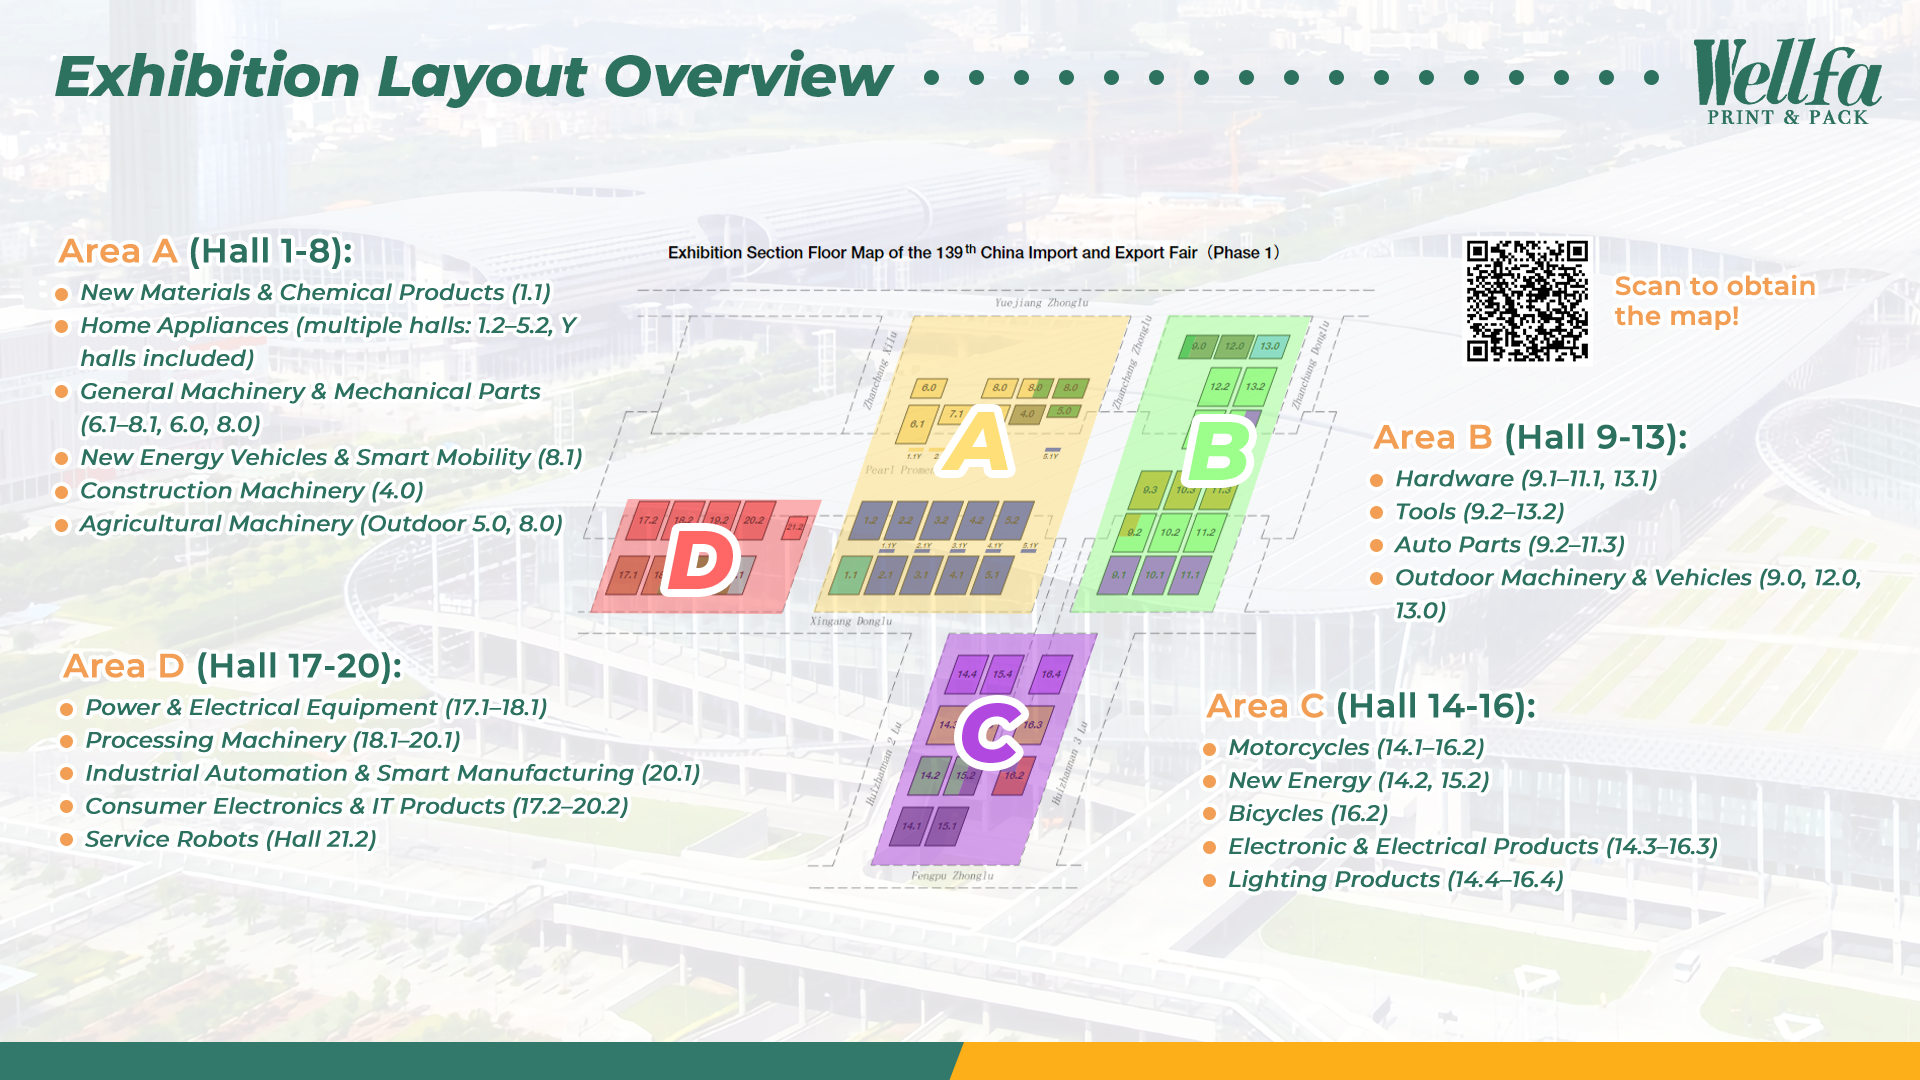Select Hall 8.0 block in Area A

(x=999, y=388)
